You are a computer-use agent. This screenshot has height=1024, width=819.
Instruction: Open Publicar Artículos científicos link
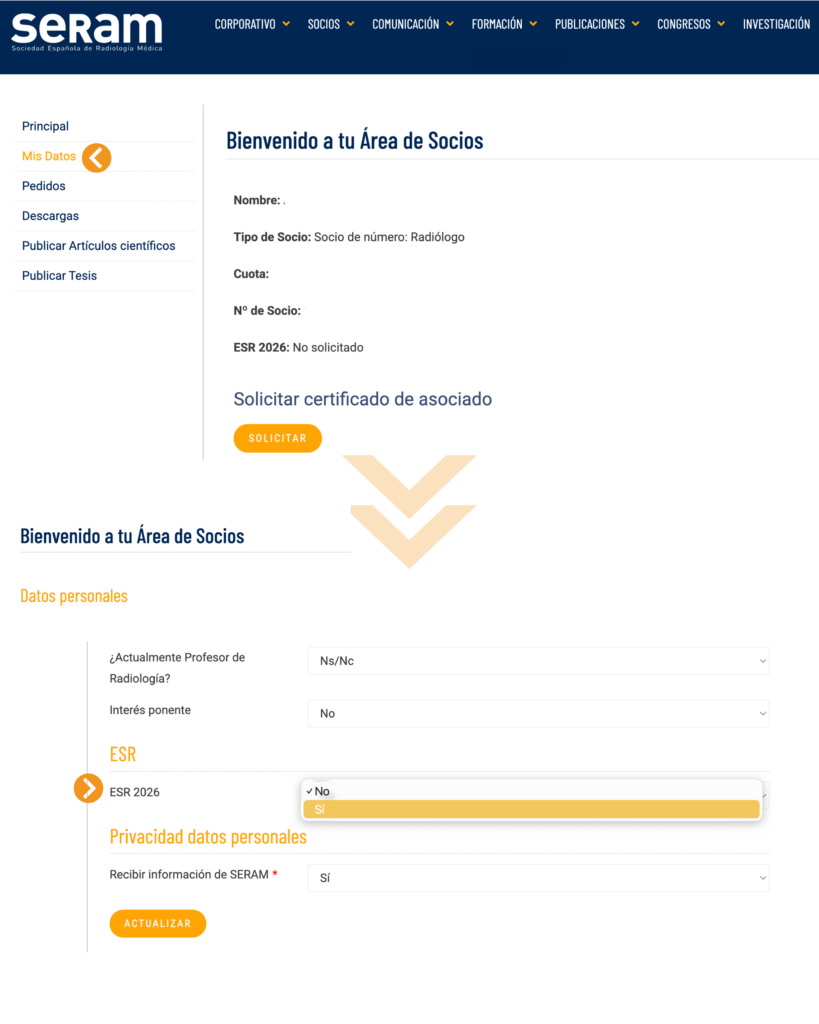click(99, 246)
